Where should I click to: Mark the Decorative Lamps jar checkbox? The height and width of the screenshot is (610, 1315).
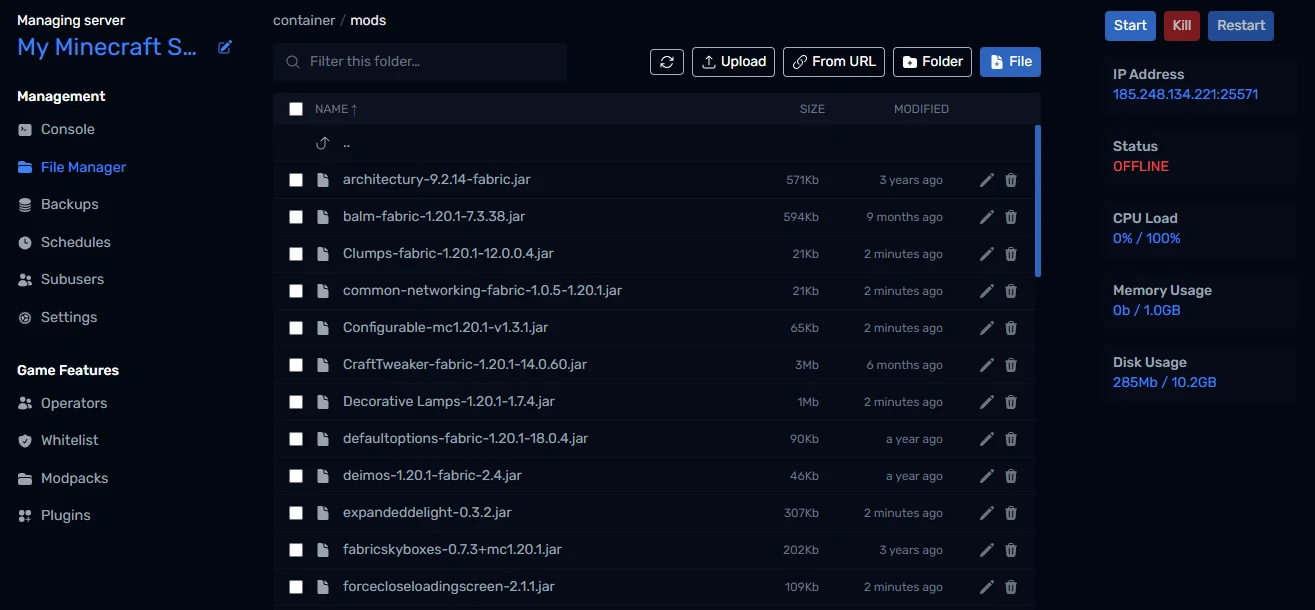(x=296, y=402)
